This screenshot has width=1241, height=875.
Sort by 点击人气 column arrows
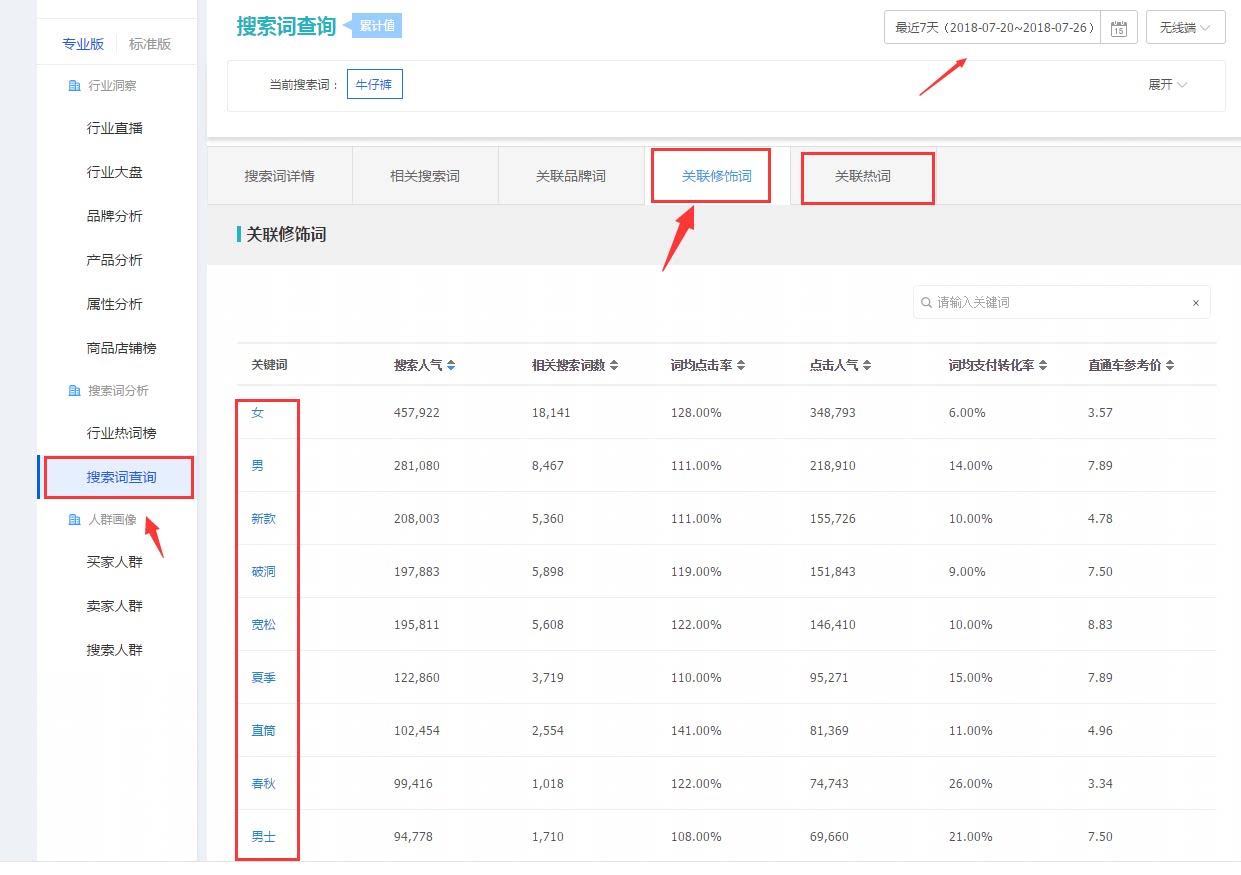(x=867, y=366)
